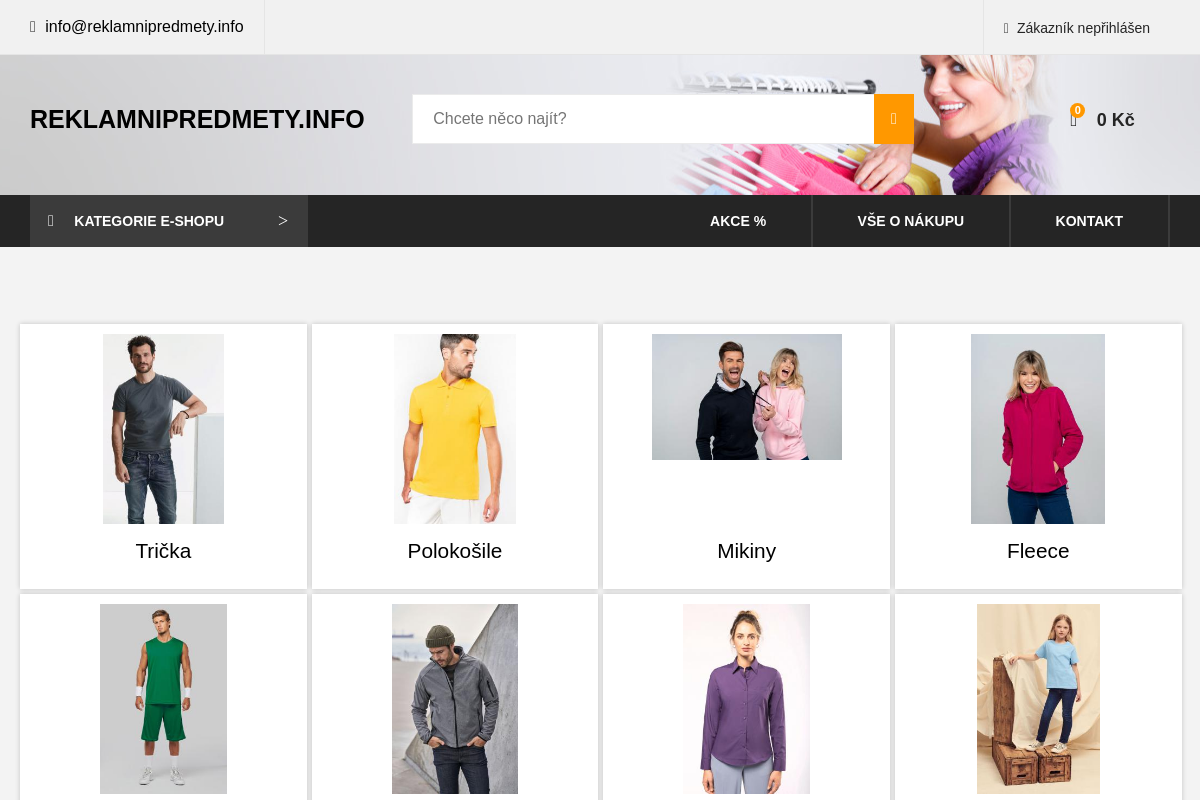
Task: Focus the 'Chcete něco najít?' search field
Action: pos(643,119)
